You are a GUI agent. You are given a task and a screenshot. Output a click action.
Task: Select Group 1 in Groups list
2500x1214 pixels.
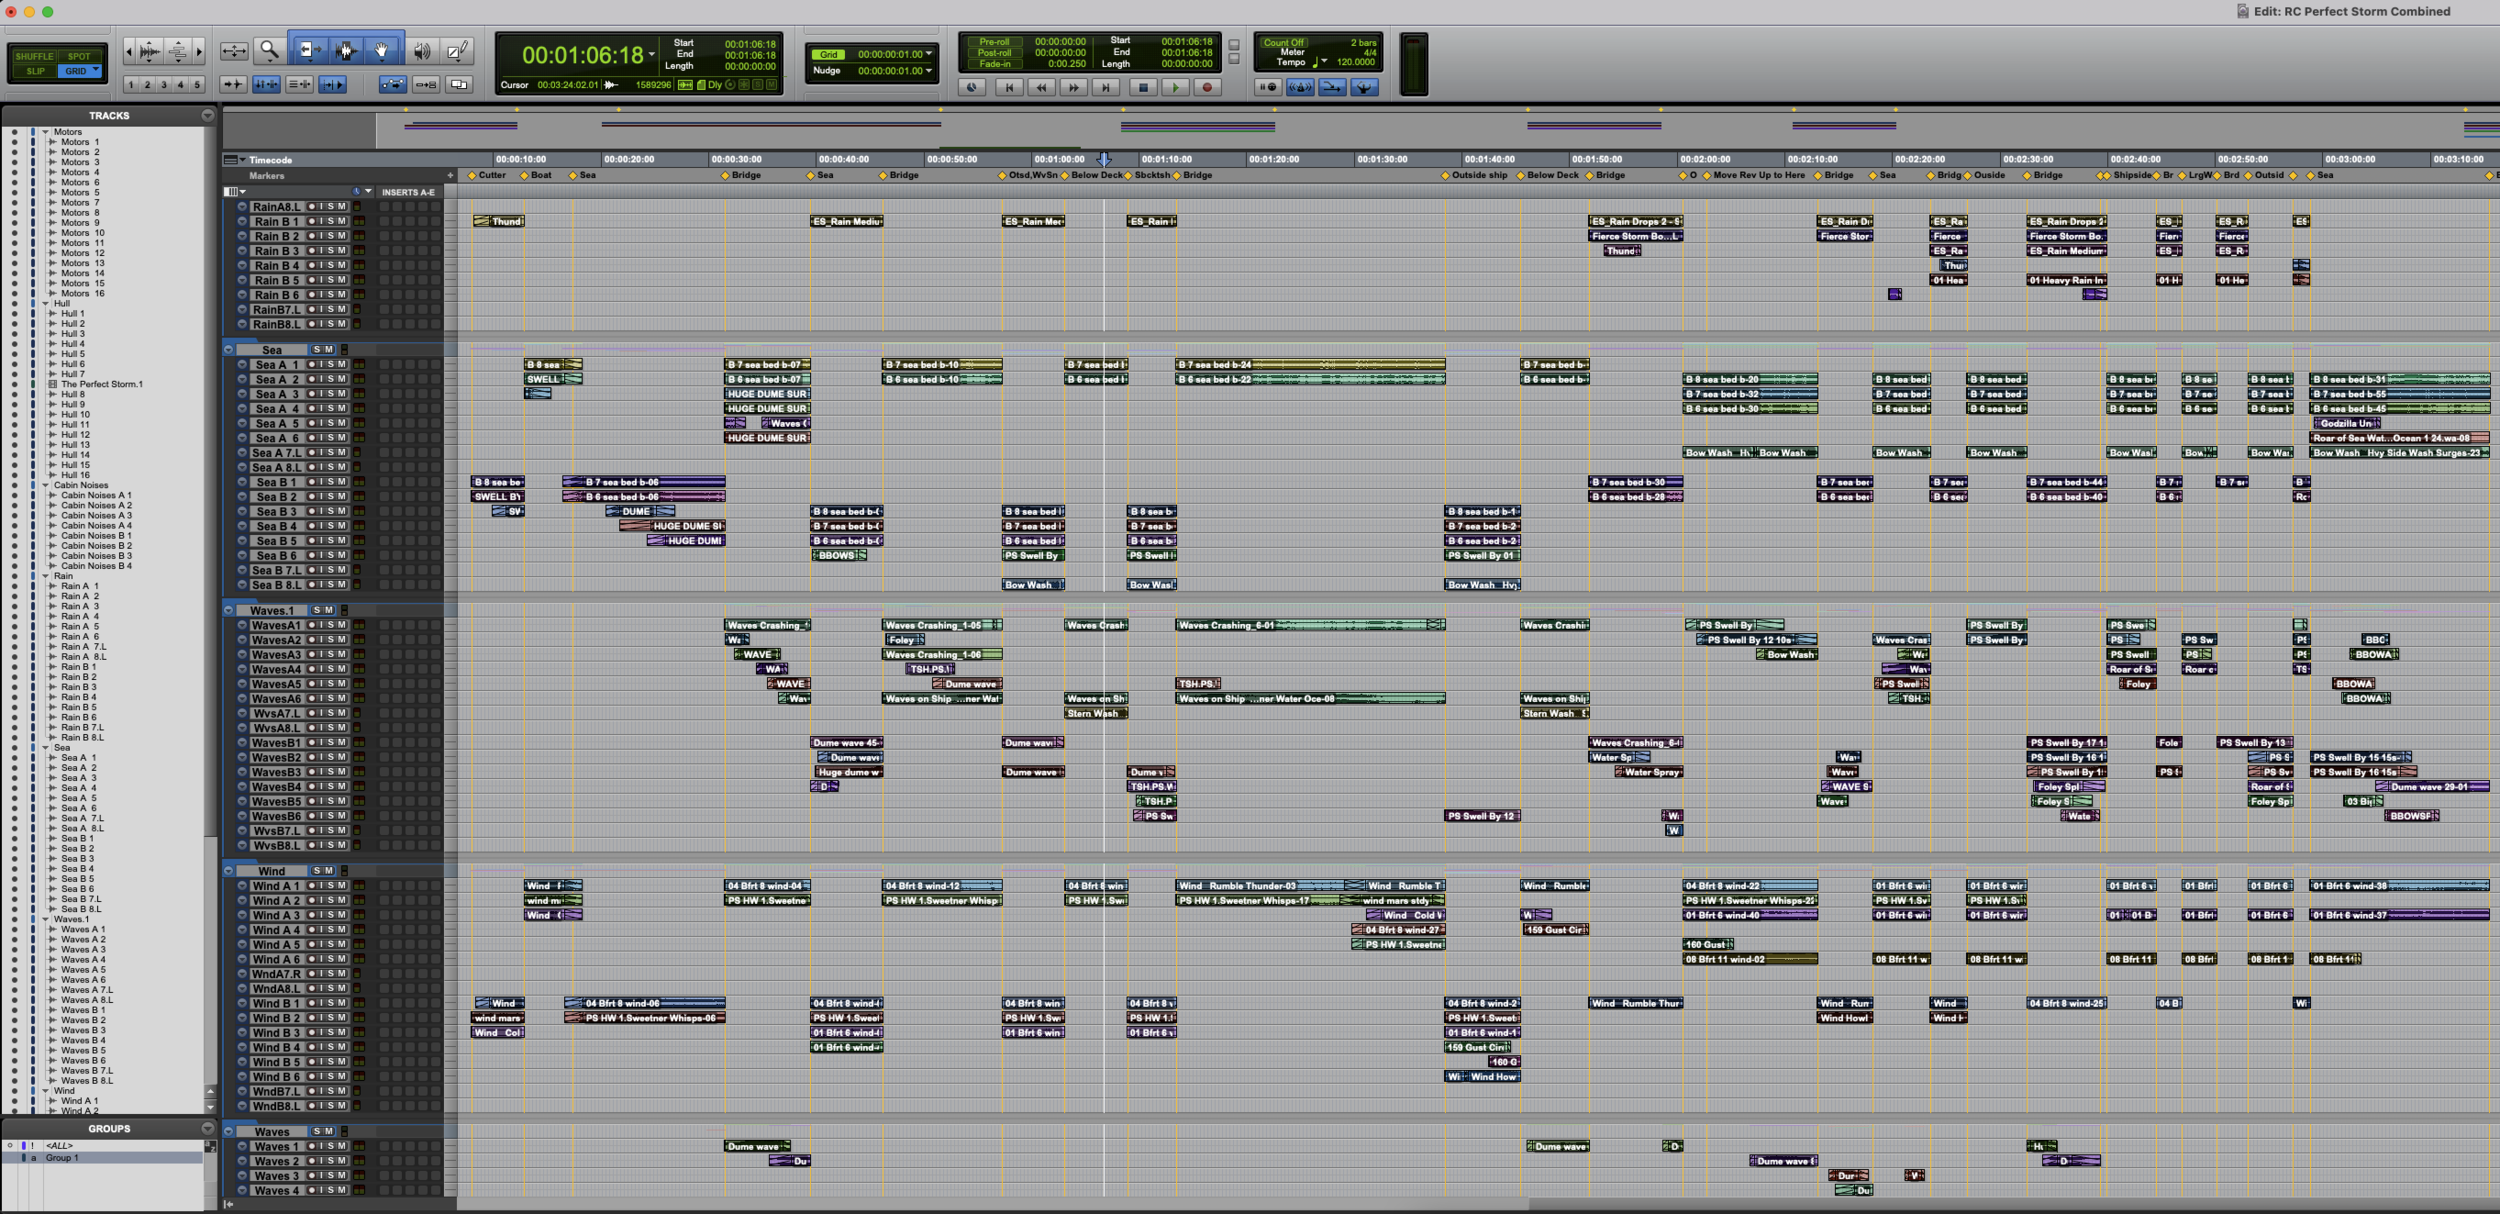pos(62,1158)
